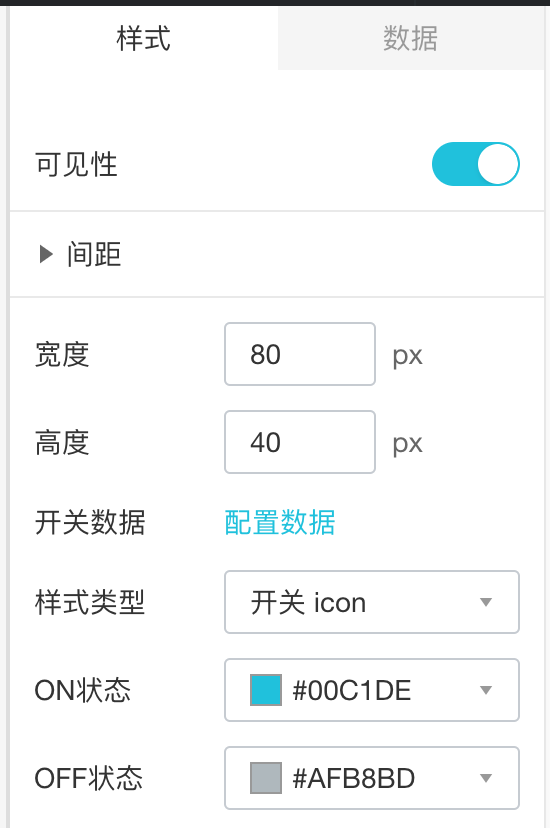
Task: Click the #AFB8BD hex value
Action: [x=354, y=778]
